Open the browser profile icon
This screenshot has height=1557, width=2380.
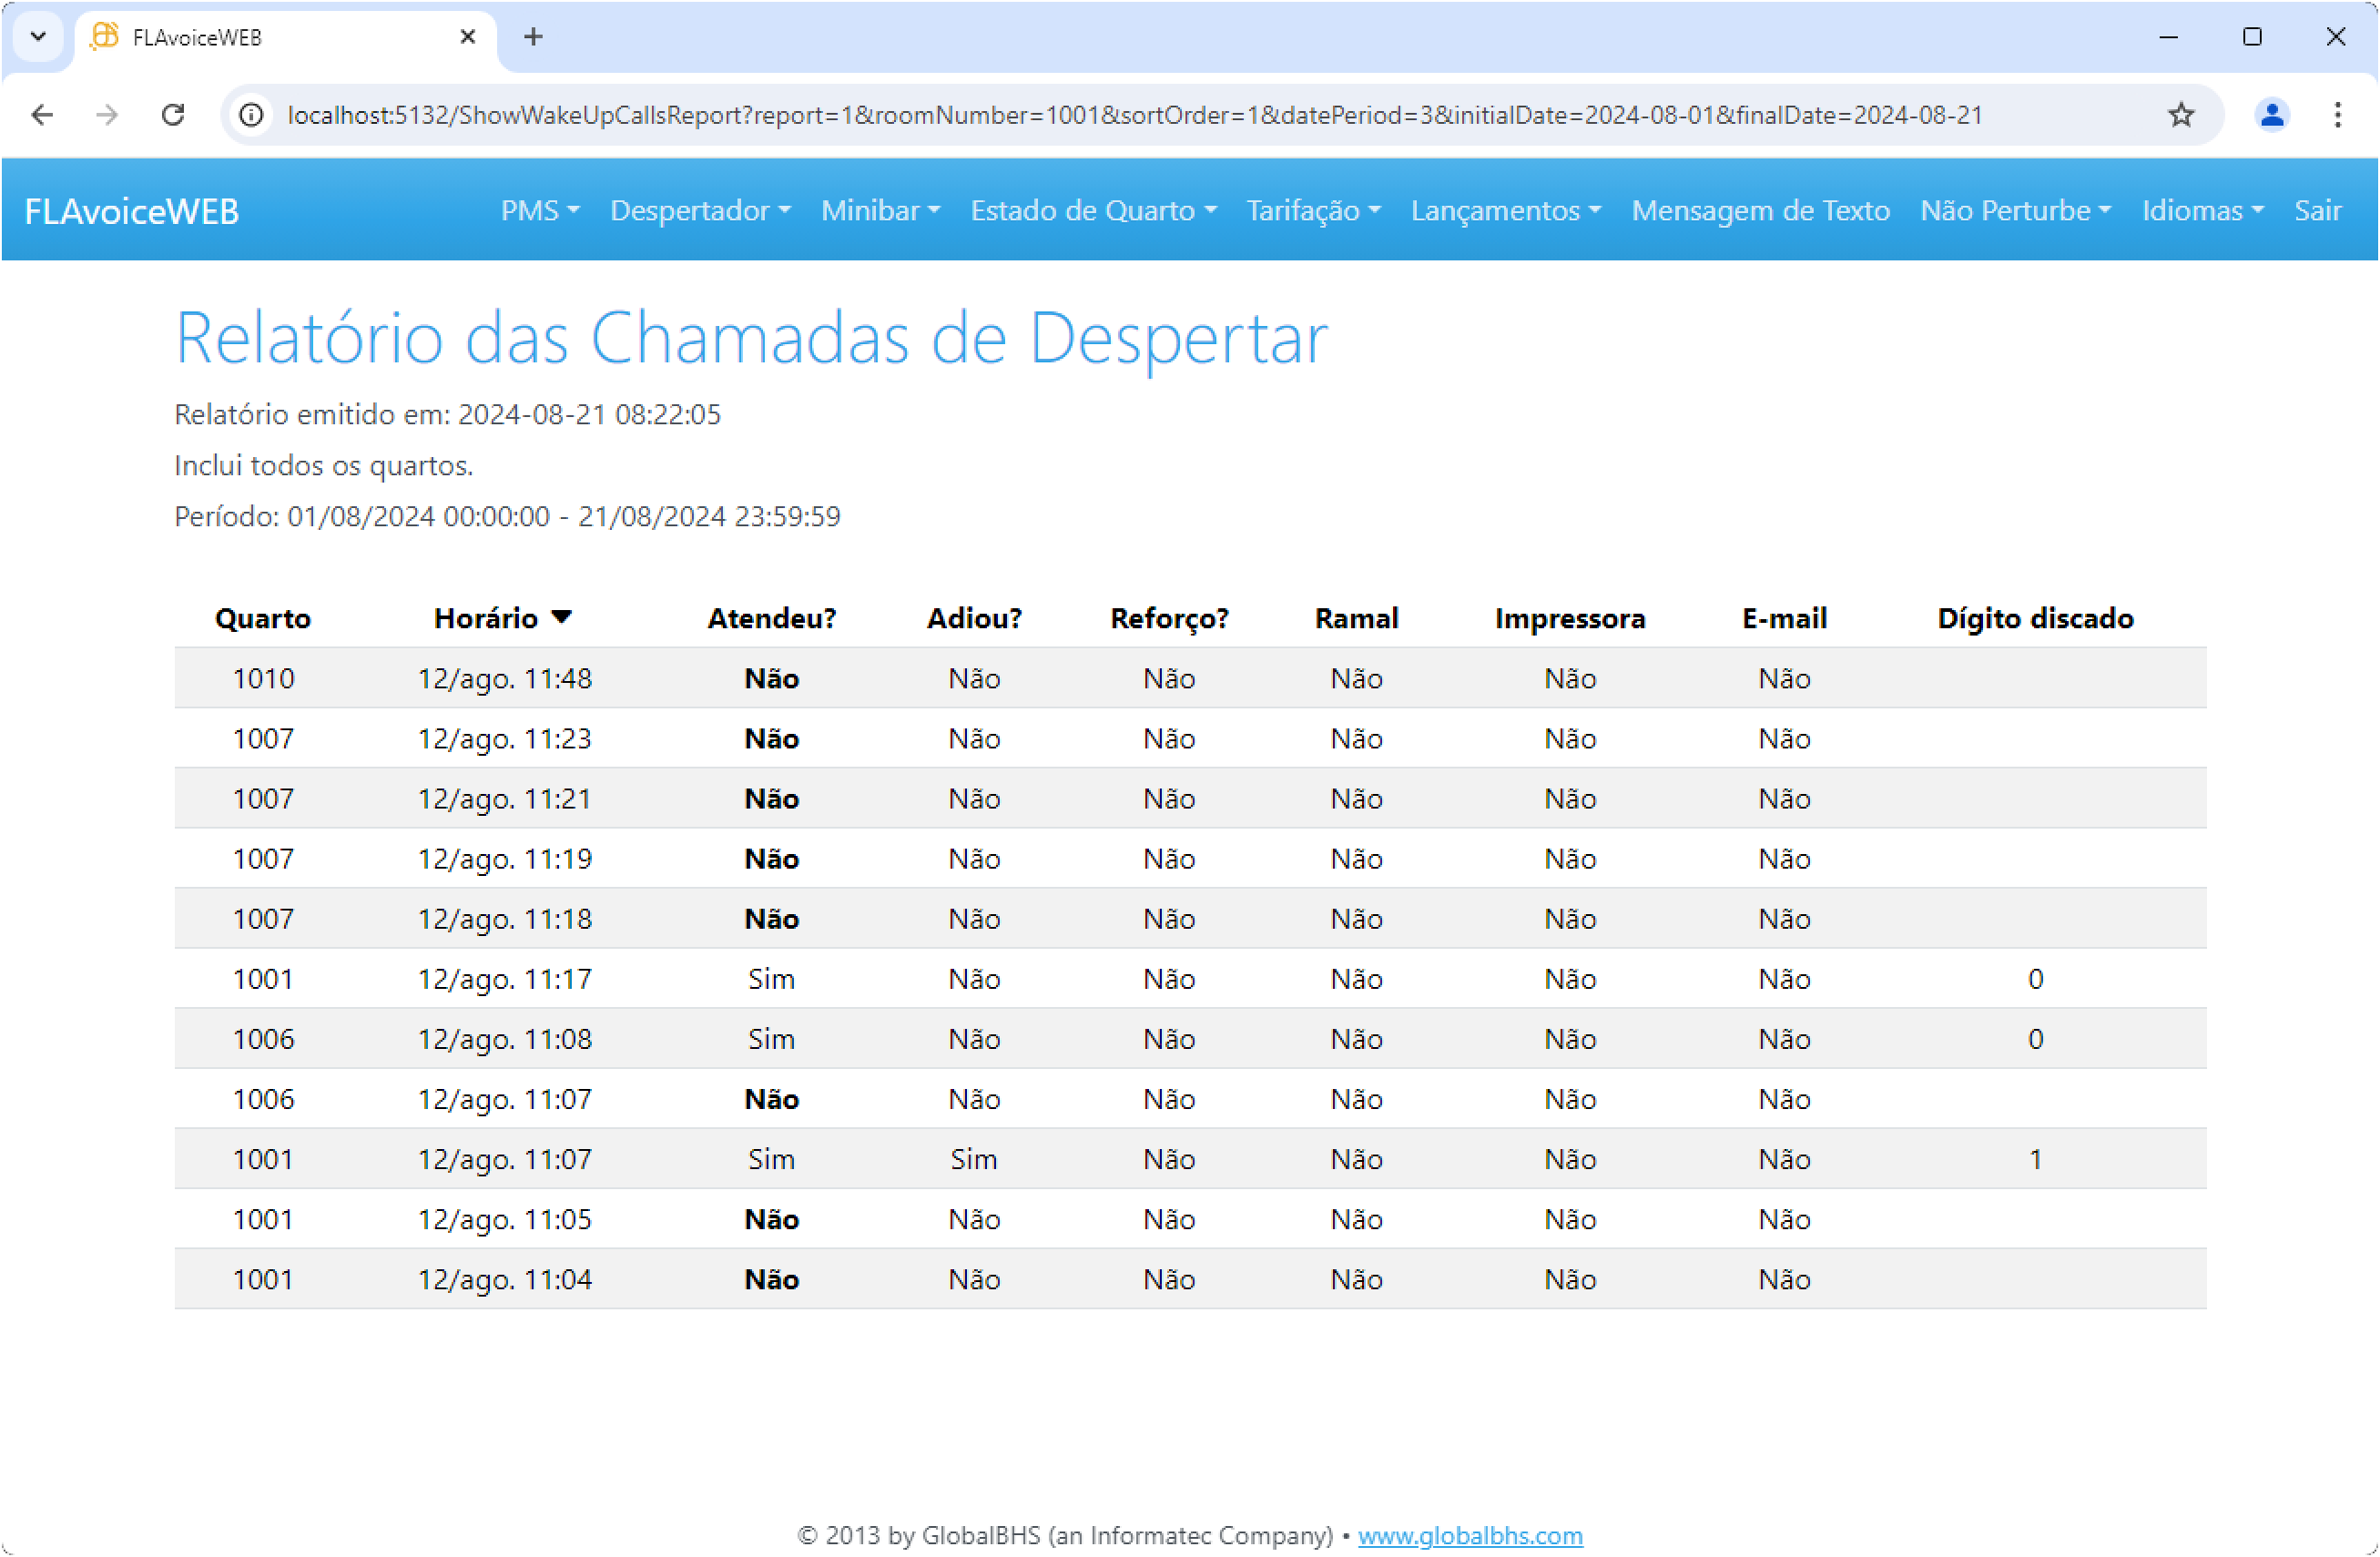pos(2271,115)
